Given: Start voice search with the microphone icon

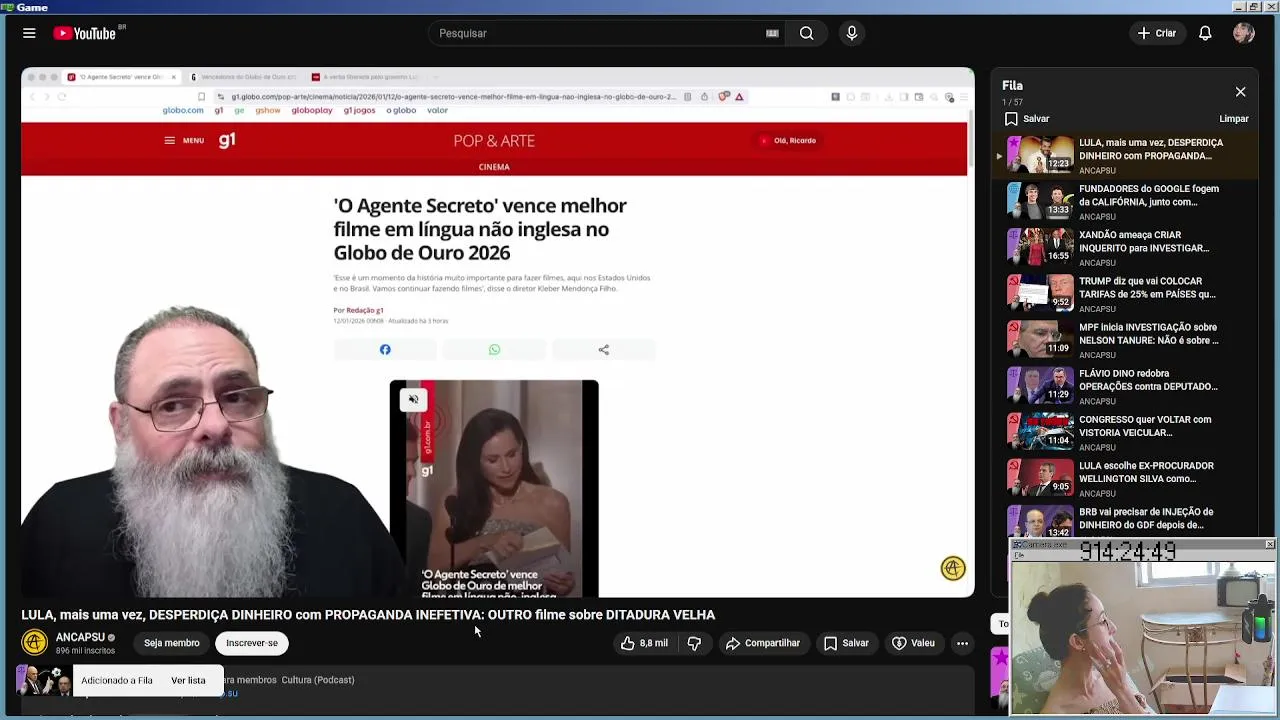Looking at the screenshot, I should [852, 33].
